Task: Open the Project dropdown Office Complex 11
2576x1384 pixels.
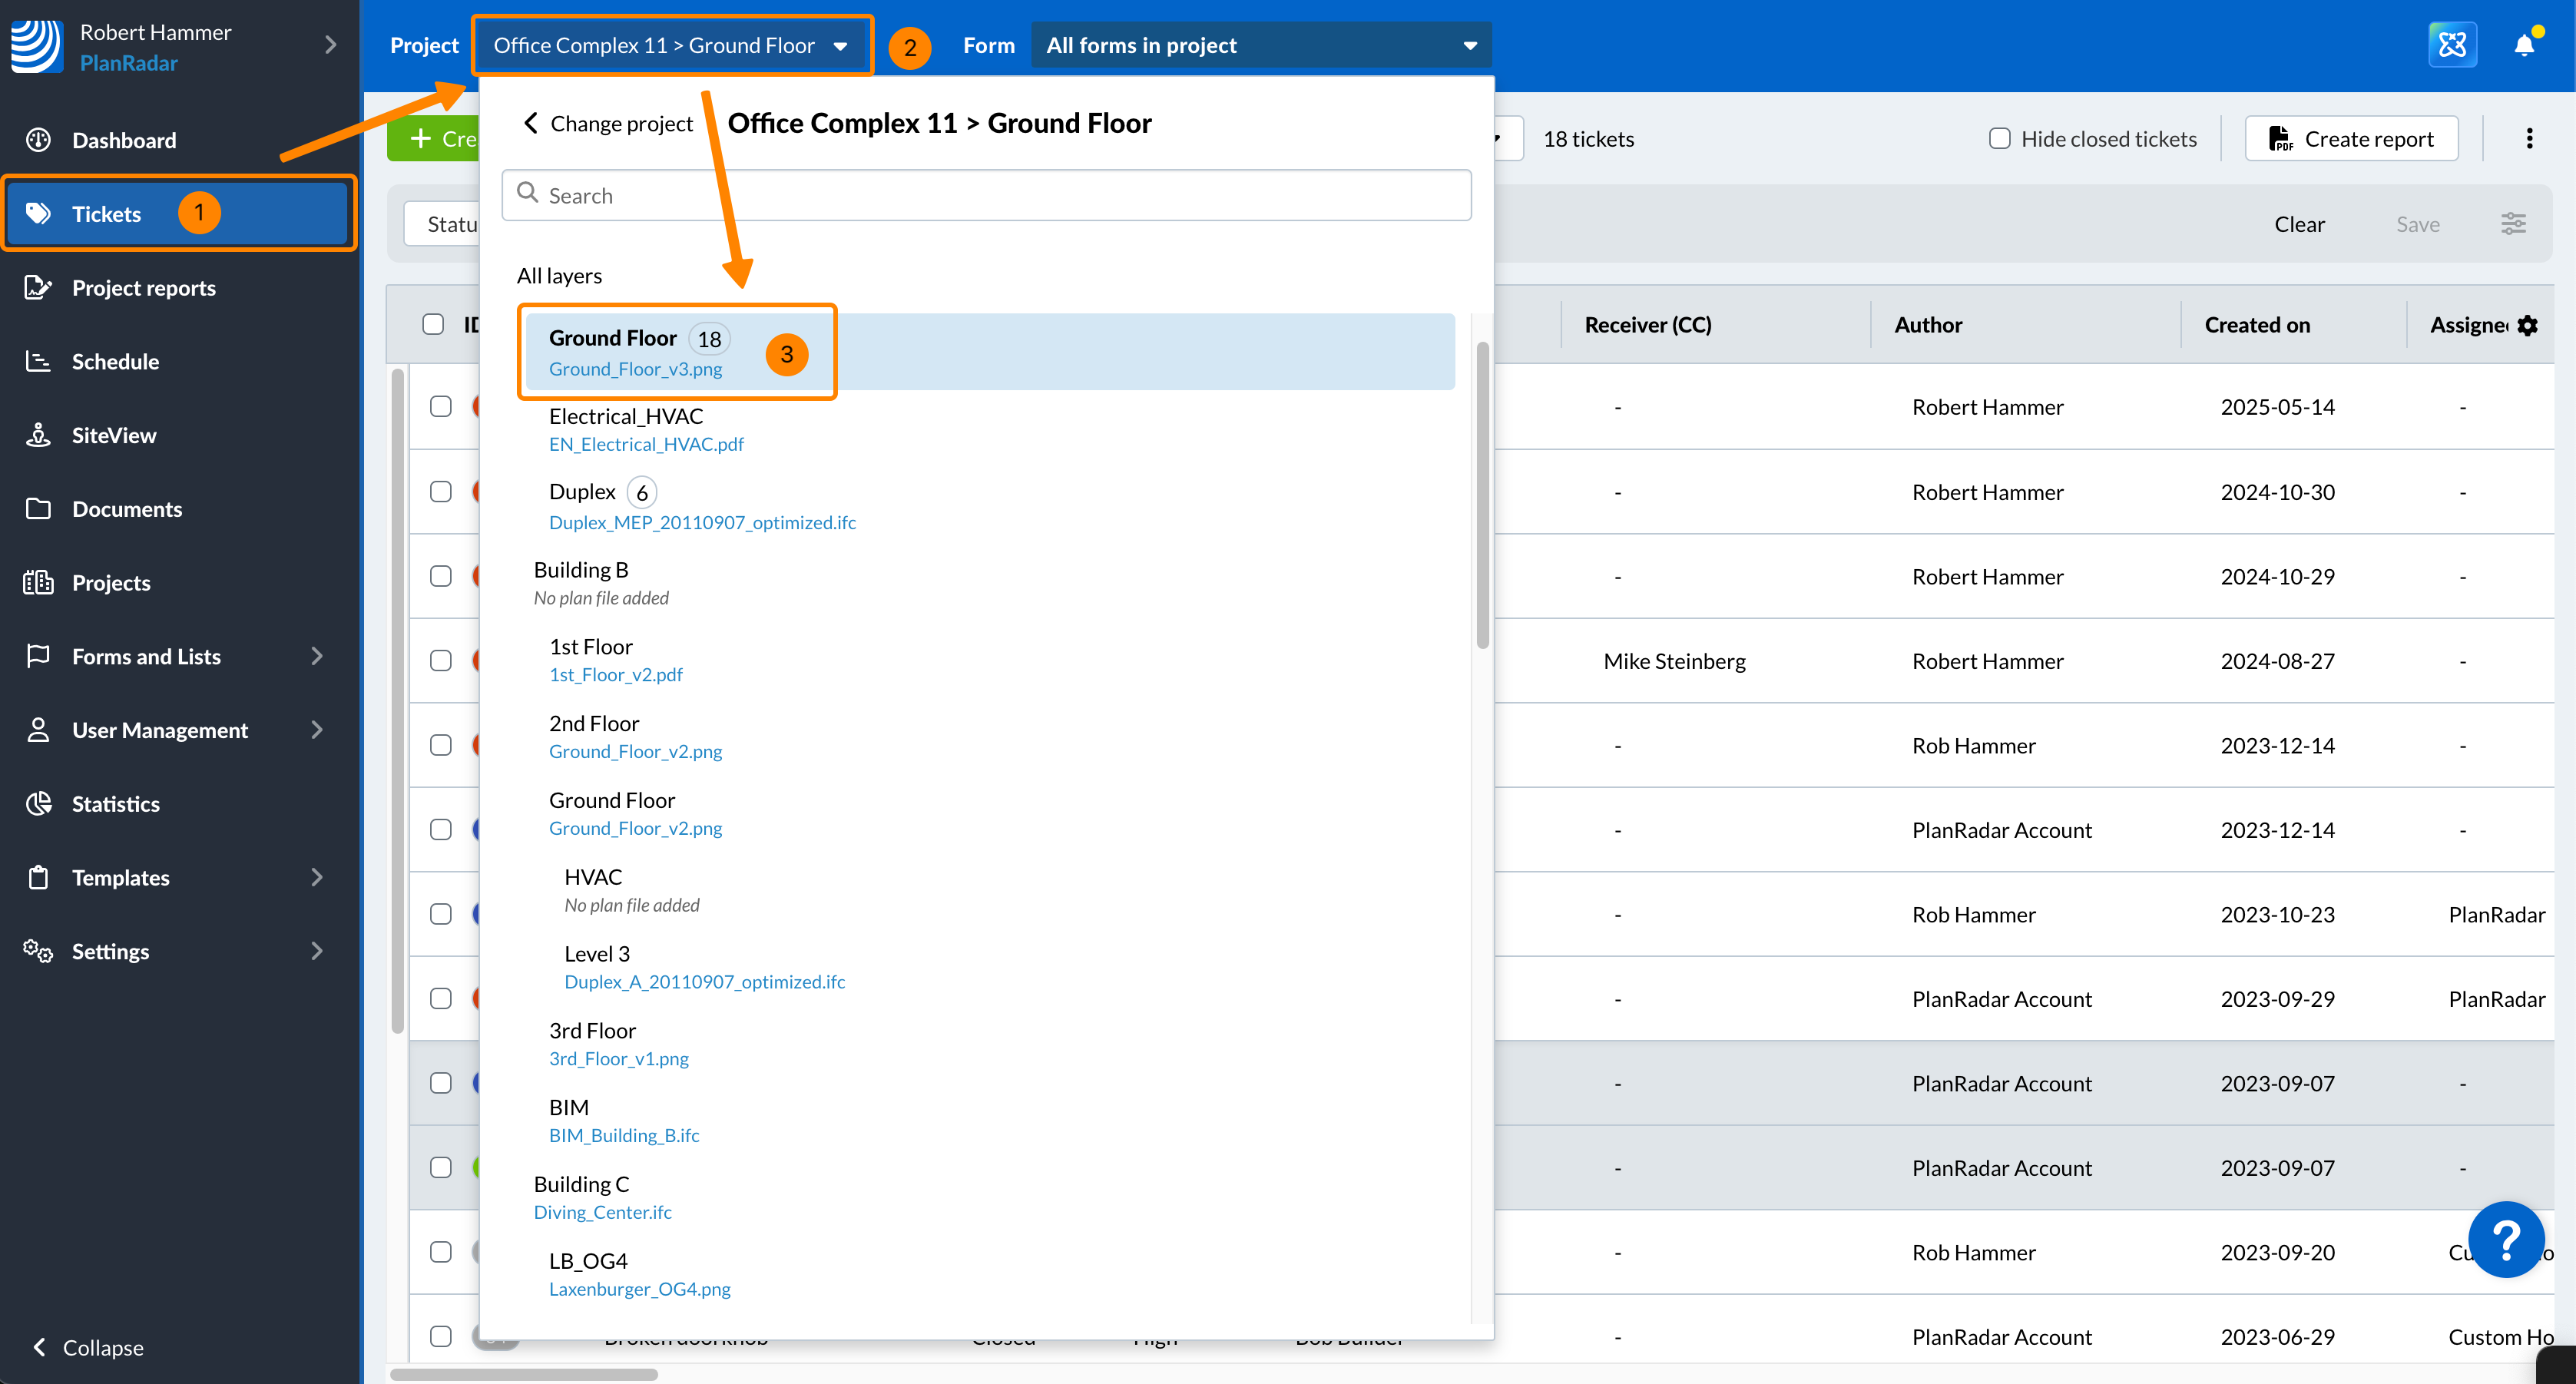Action: coord(672,45)
